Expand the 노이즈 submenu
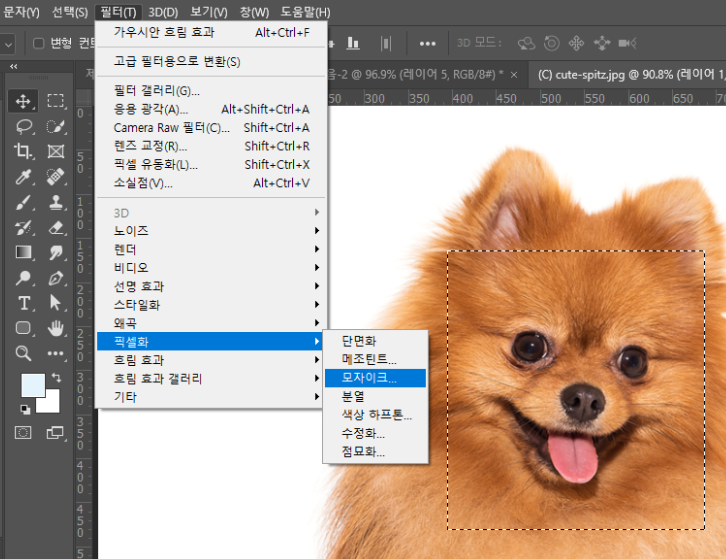726x559 pixels. point(211,231)
